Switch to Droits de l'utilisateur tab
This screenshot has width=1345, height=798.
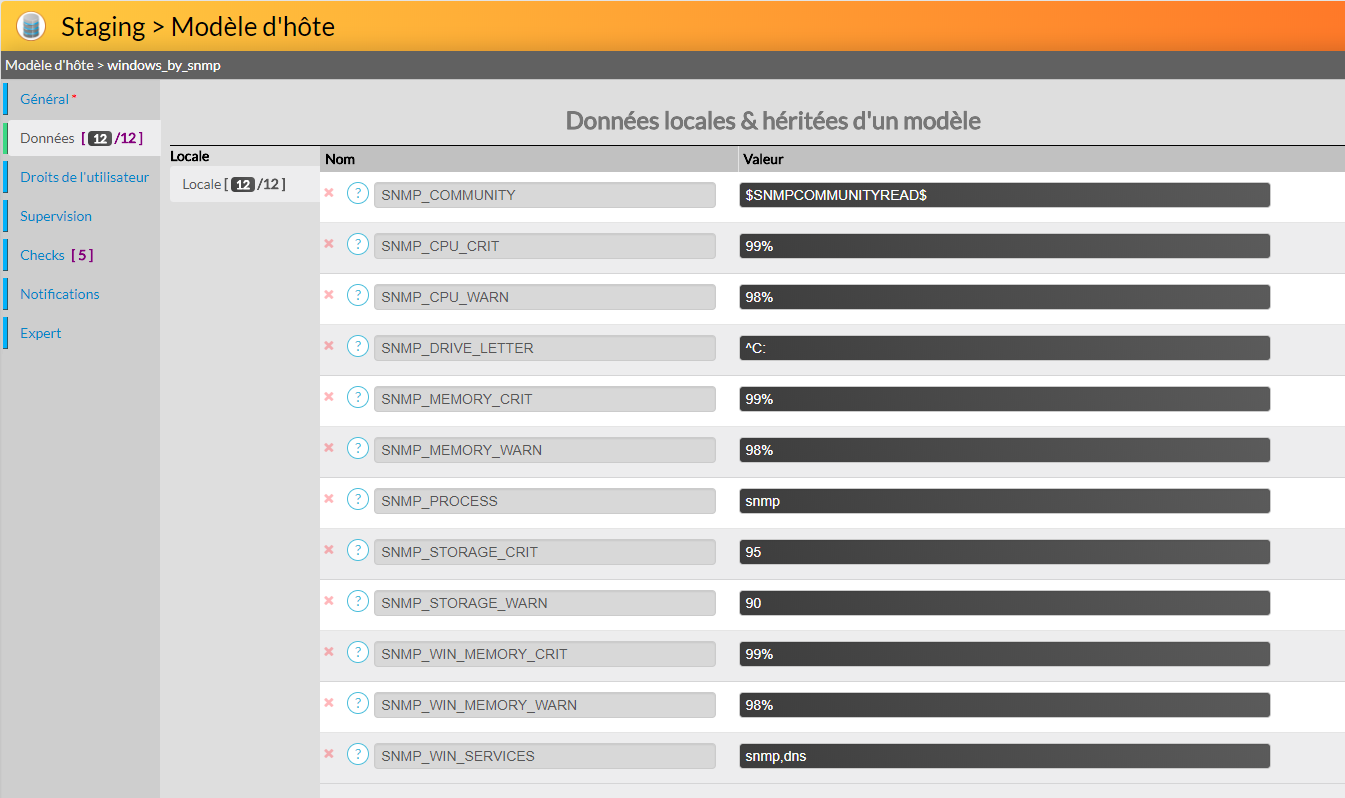pyautogui.click(x=84, y=177)
